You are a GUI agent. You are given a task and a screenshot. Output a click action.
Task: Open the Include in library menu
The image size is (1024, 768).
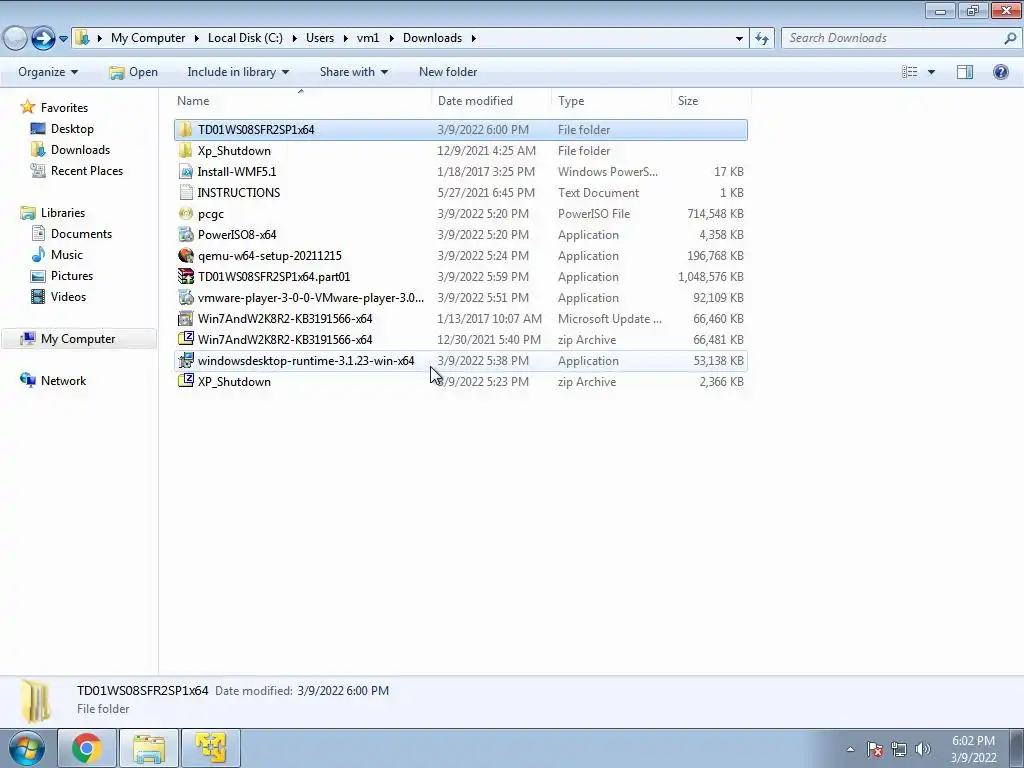(x=238, y=72)
